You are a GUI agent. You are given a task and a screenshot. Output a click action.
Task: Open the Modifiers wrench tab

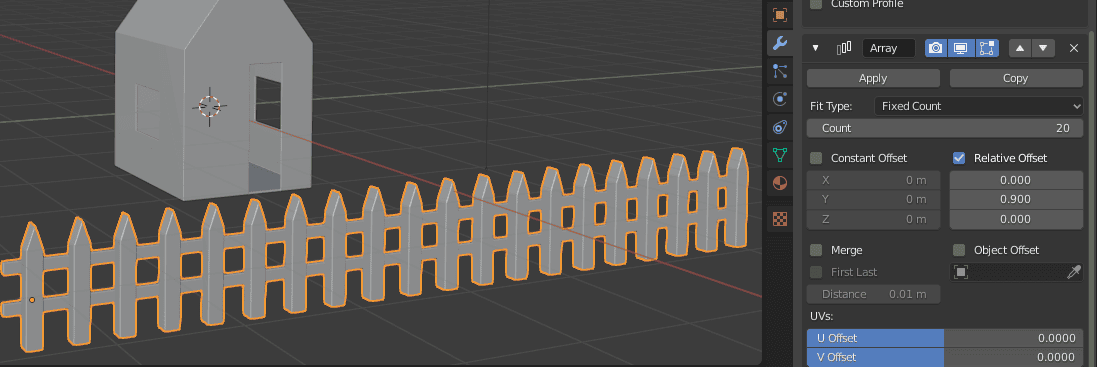[779, 43]
